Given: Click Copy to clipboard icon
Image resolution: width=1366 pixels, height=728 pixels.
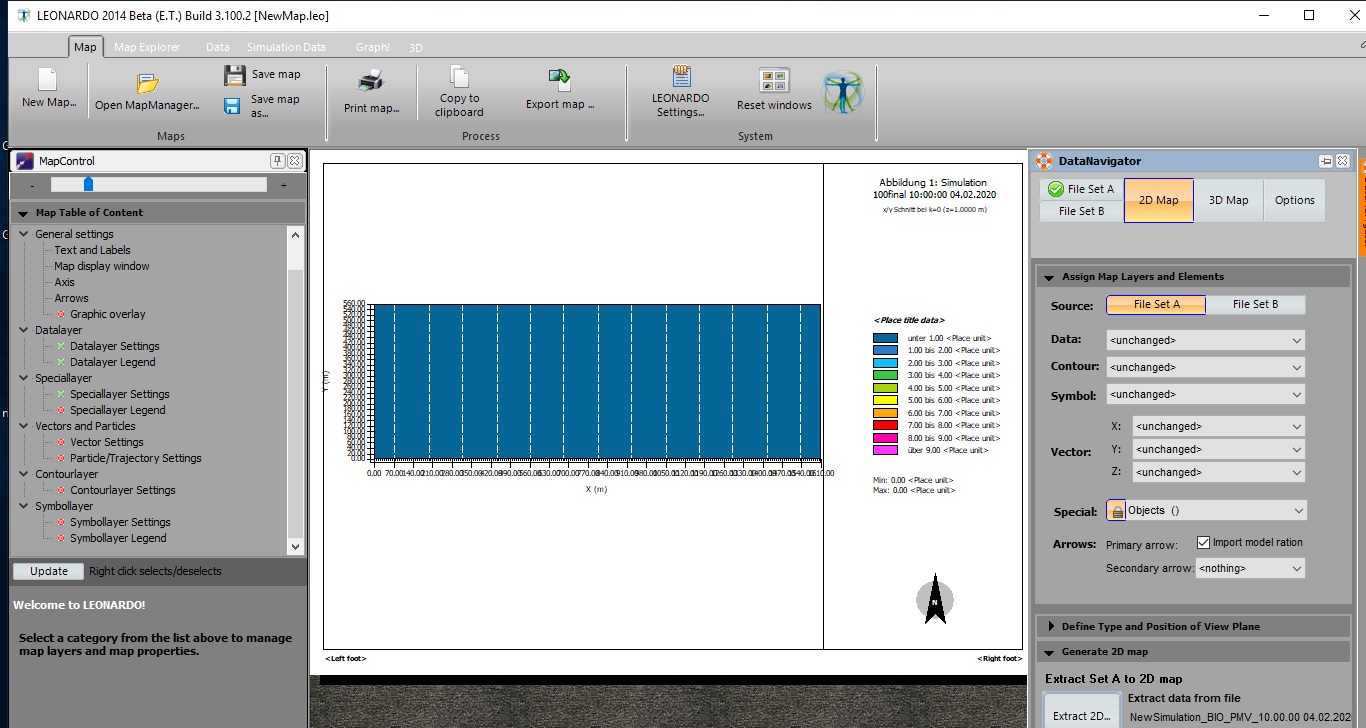Looking at the screenshot, I should tap(459, 77).
